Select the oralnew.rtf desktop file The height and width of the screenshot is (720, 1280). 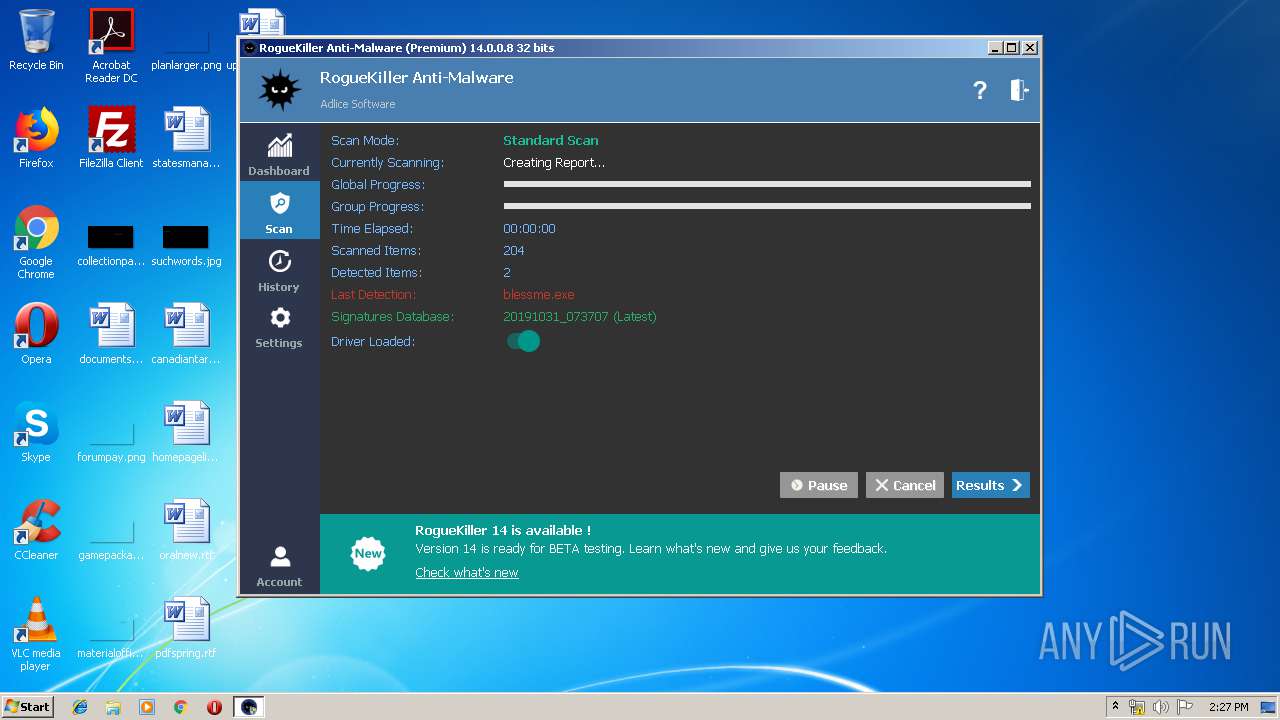pos(186,530)
